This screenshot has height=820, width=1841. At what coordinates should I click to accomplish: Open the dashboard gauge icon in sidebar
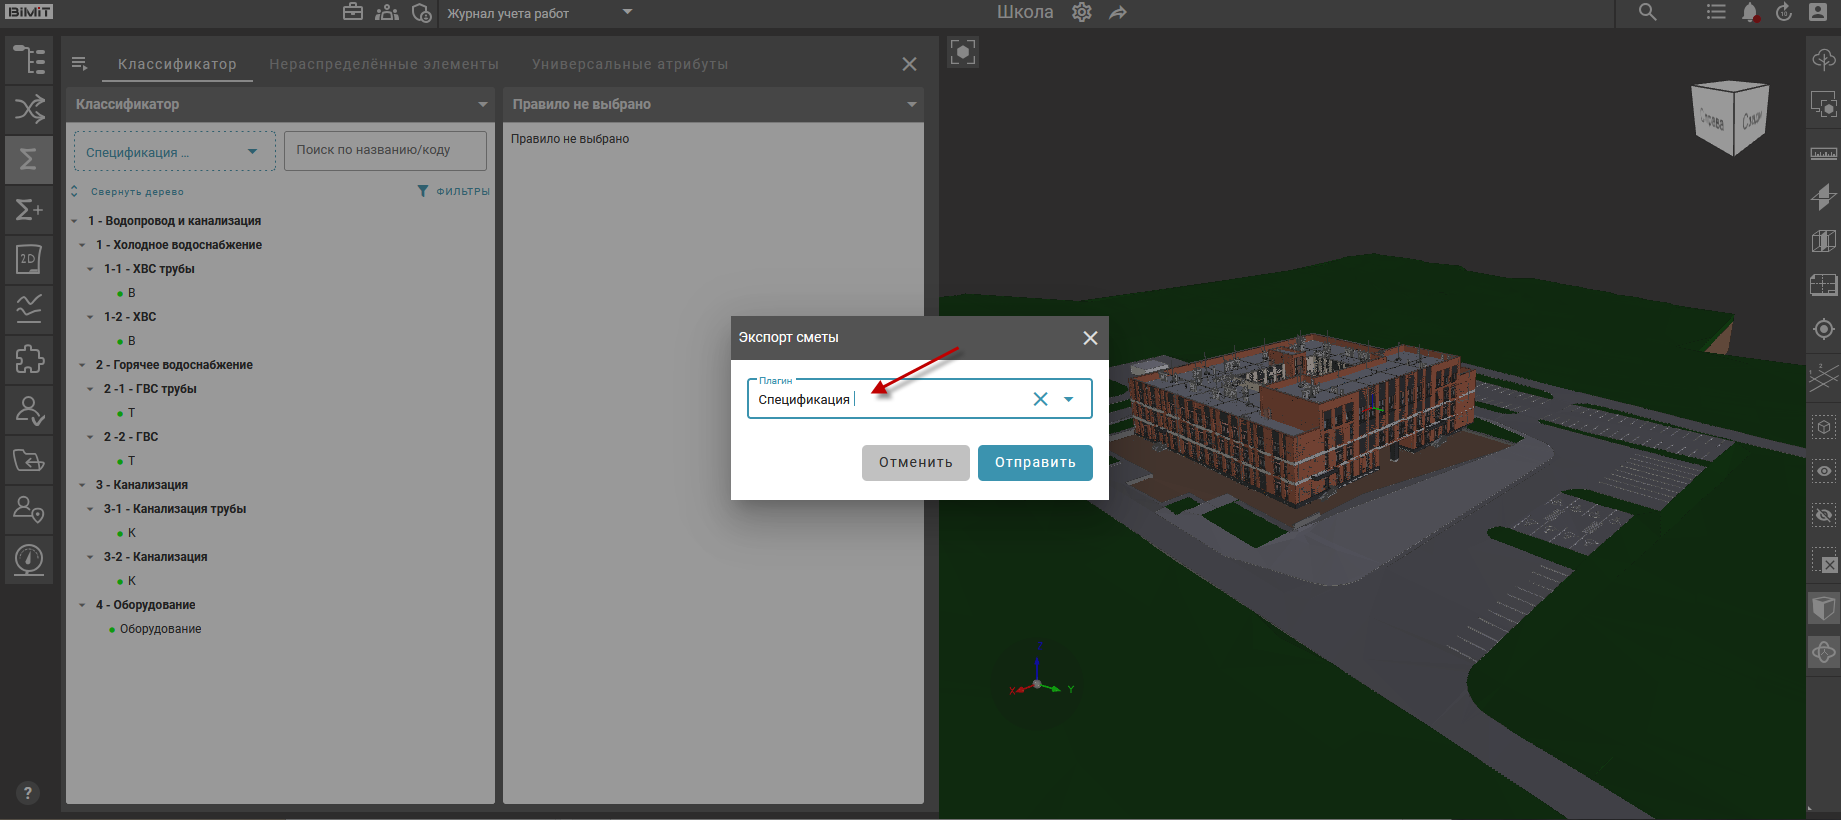coord(29,558)
